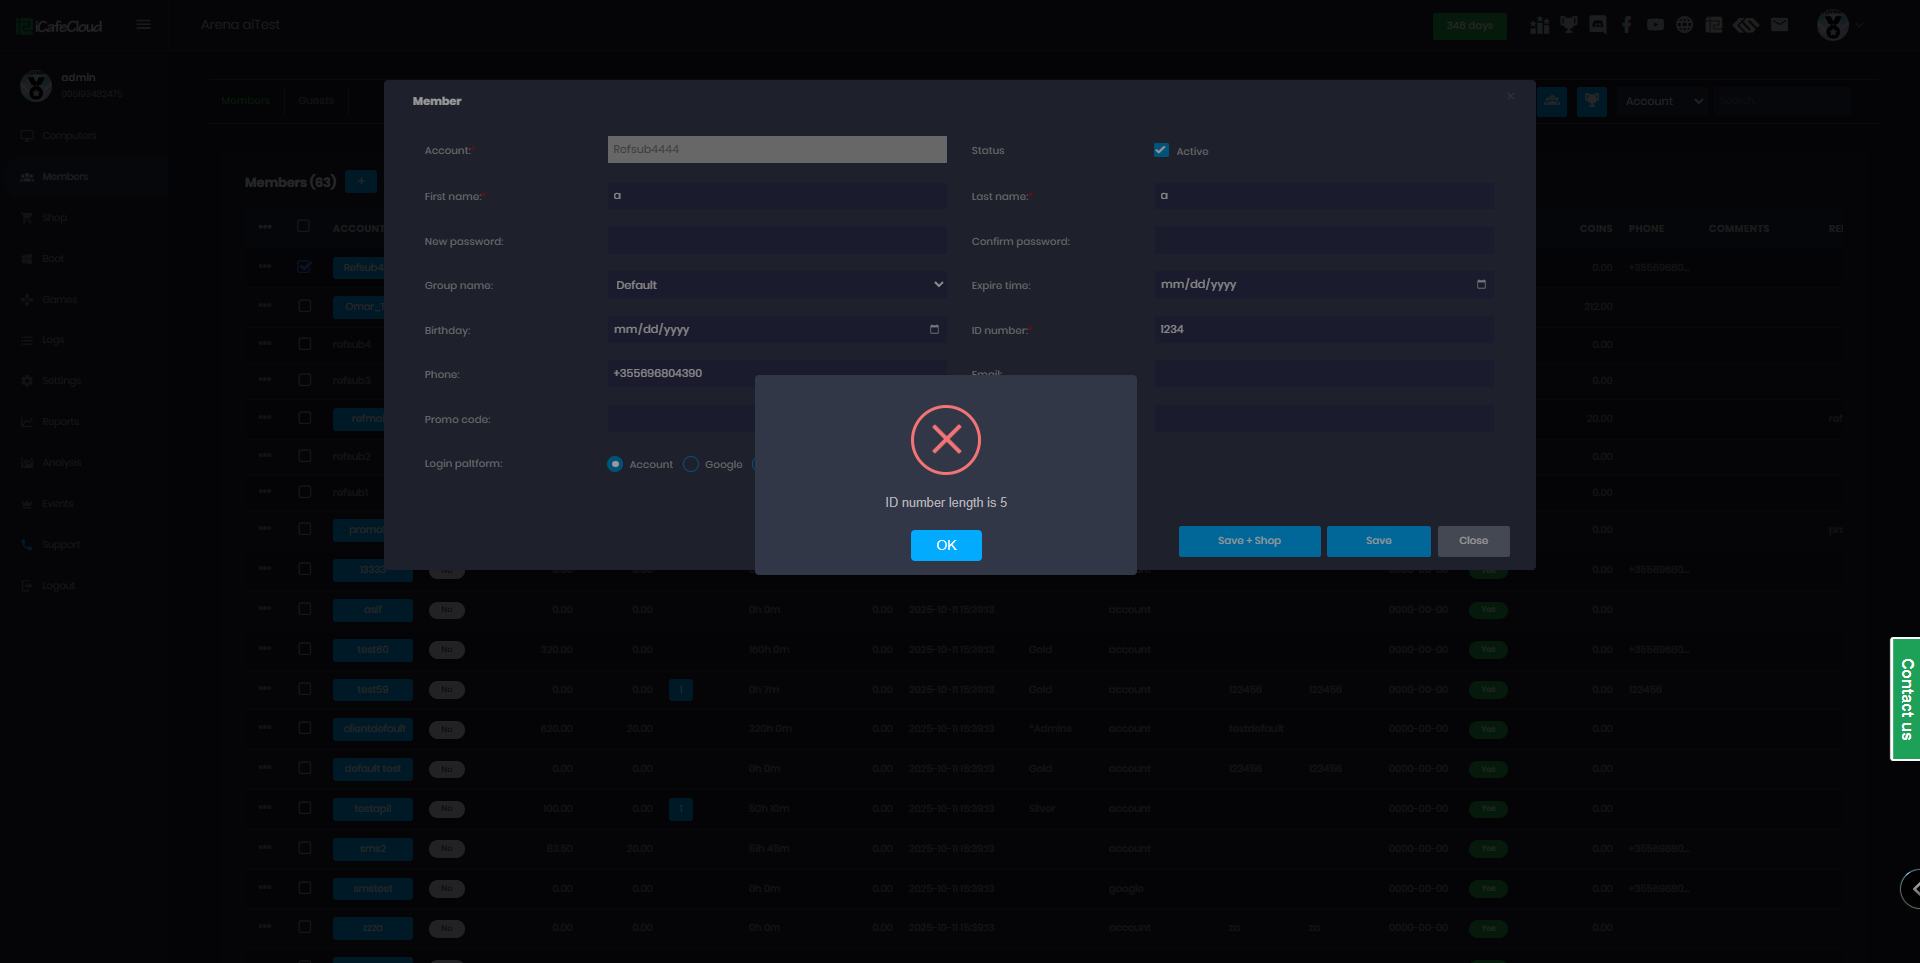Uncheck the Active status checkbox
The width and height of the screenshot is (1920, 963).
pos(1161,150)
